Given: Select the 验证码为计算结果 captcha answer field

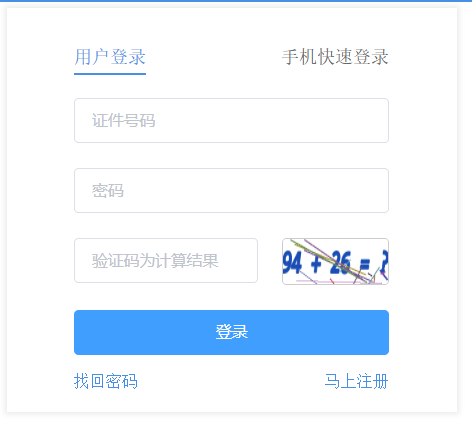Looking at the screenshot, I should click(x=166, y=260).
